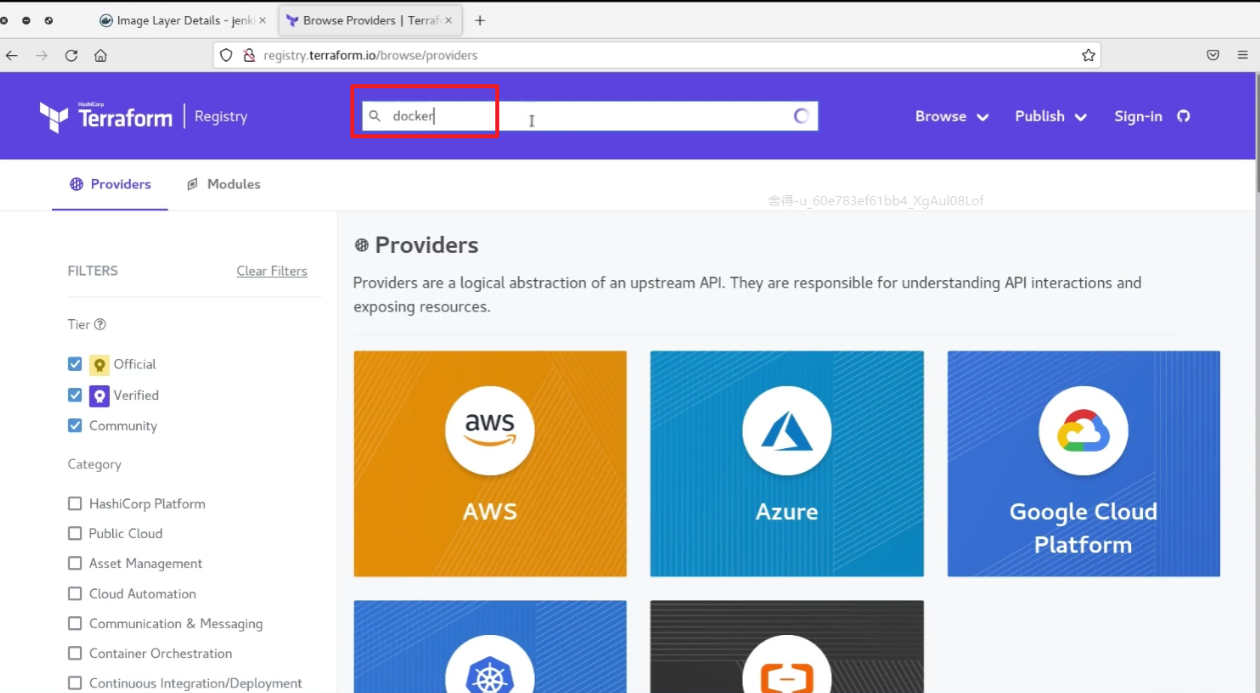Image resolution: width=1260 pixels, height=693 pixels.
Task: Close the Image Layer Details tab
Action: (263, 20)
